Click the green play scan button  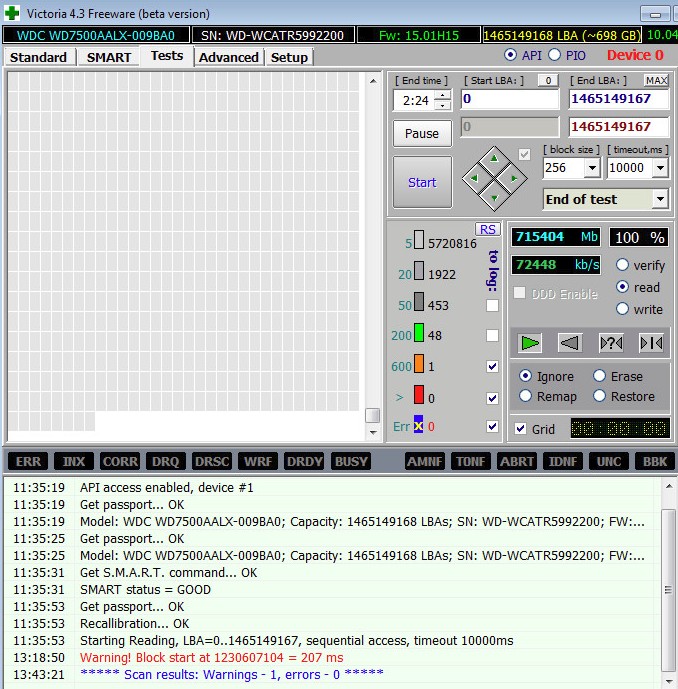(x=530, y=343)
